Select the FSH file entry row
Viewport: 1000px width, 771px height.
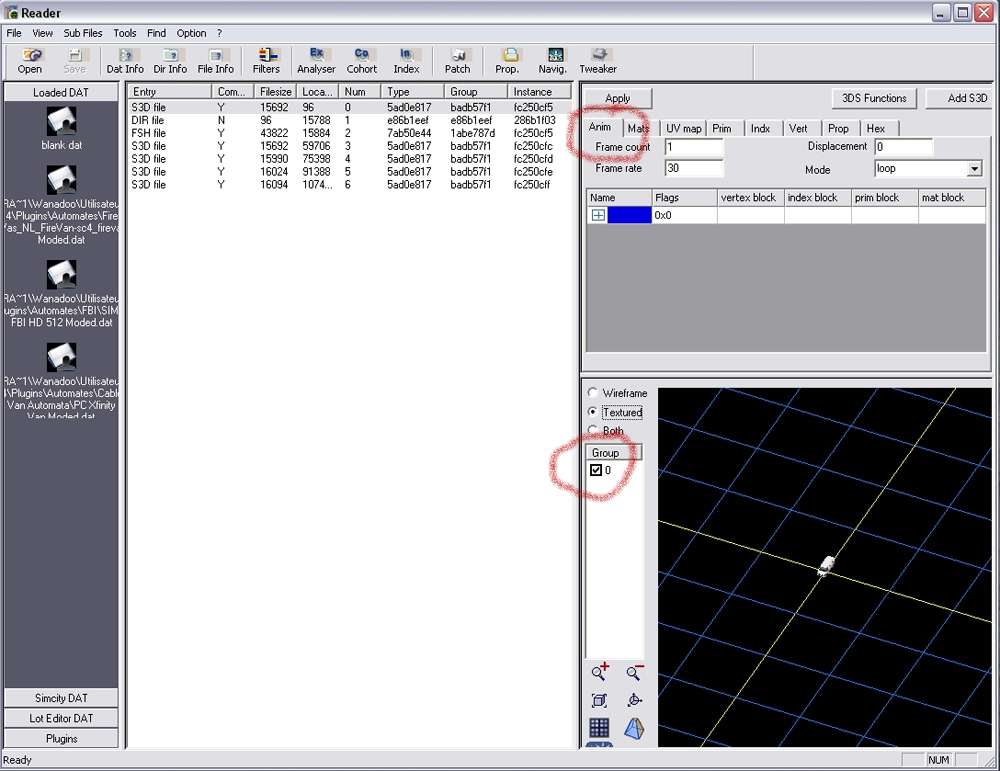pyautogui.click(x=349, y=133)
